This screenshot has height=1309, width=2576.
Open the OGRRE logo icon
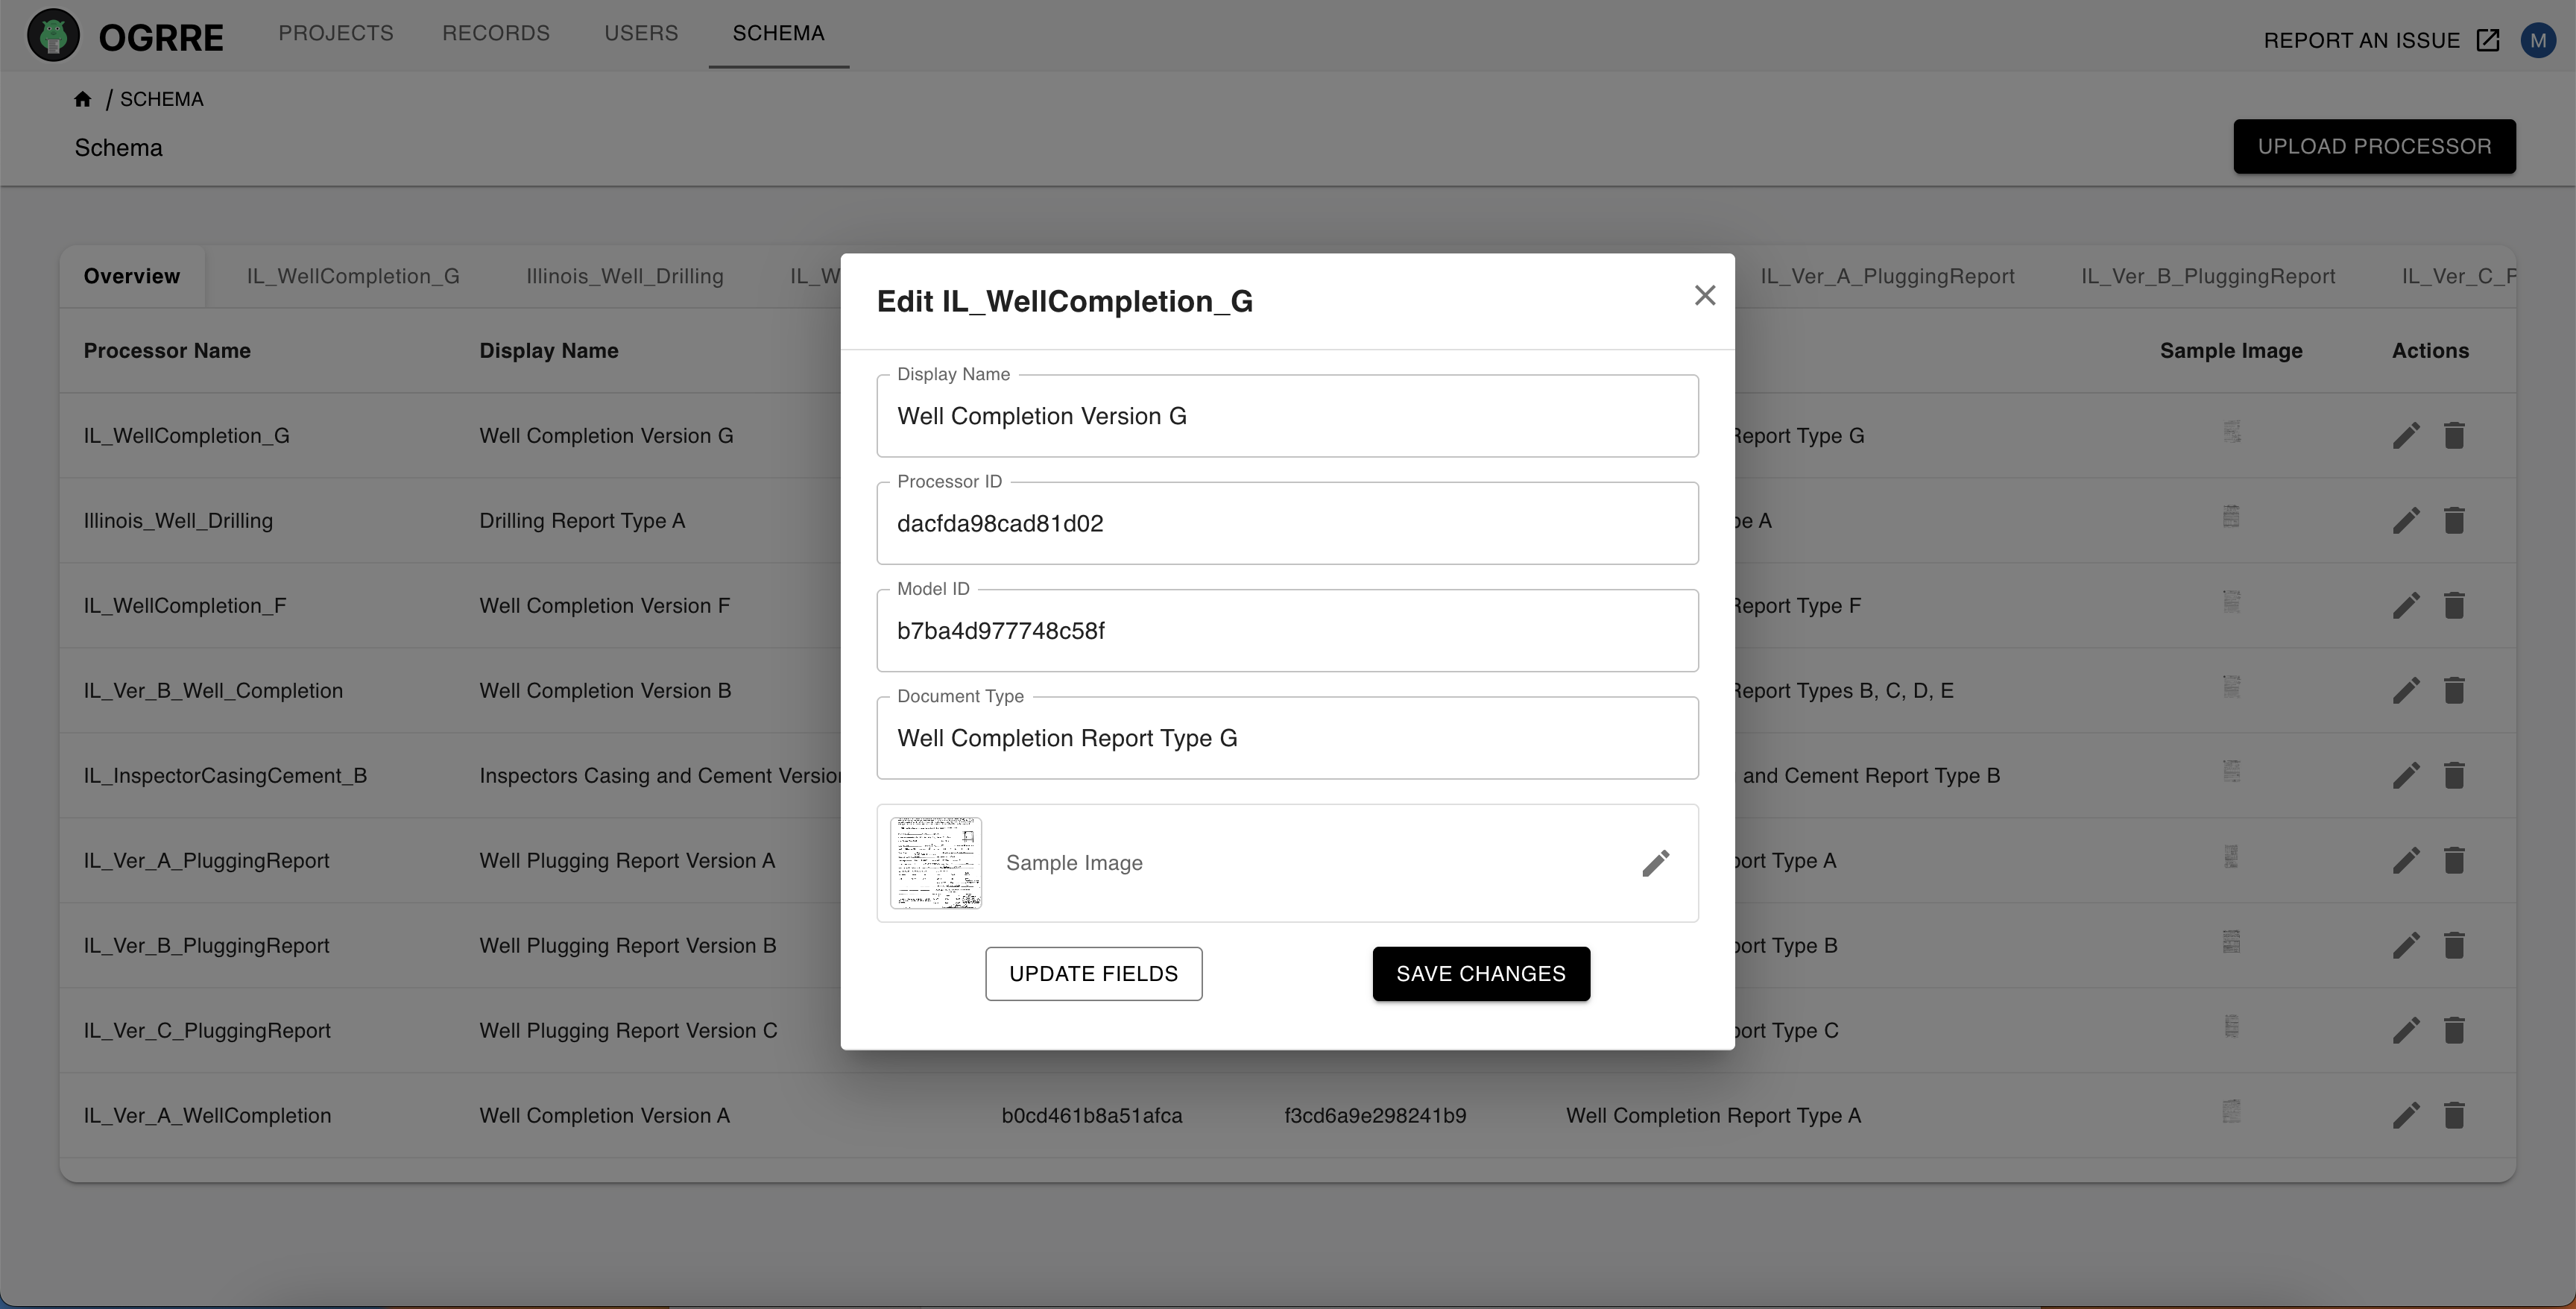(x=54, y=36)
